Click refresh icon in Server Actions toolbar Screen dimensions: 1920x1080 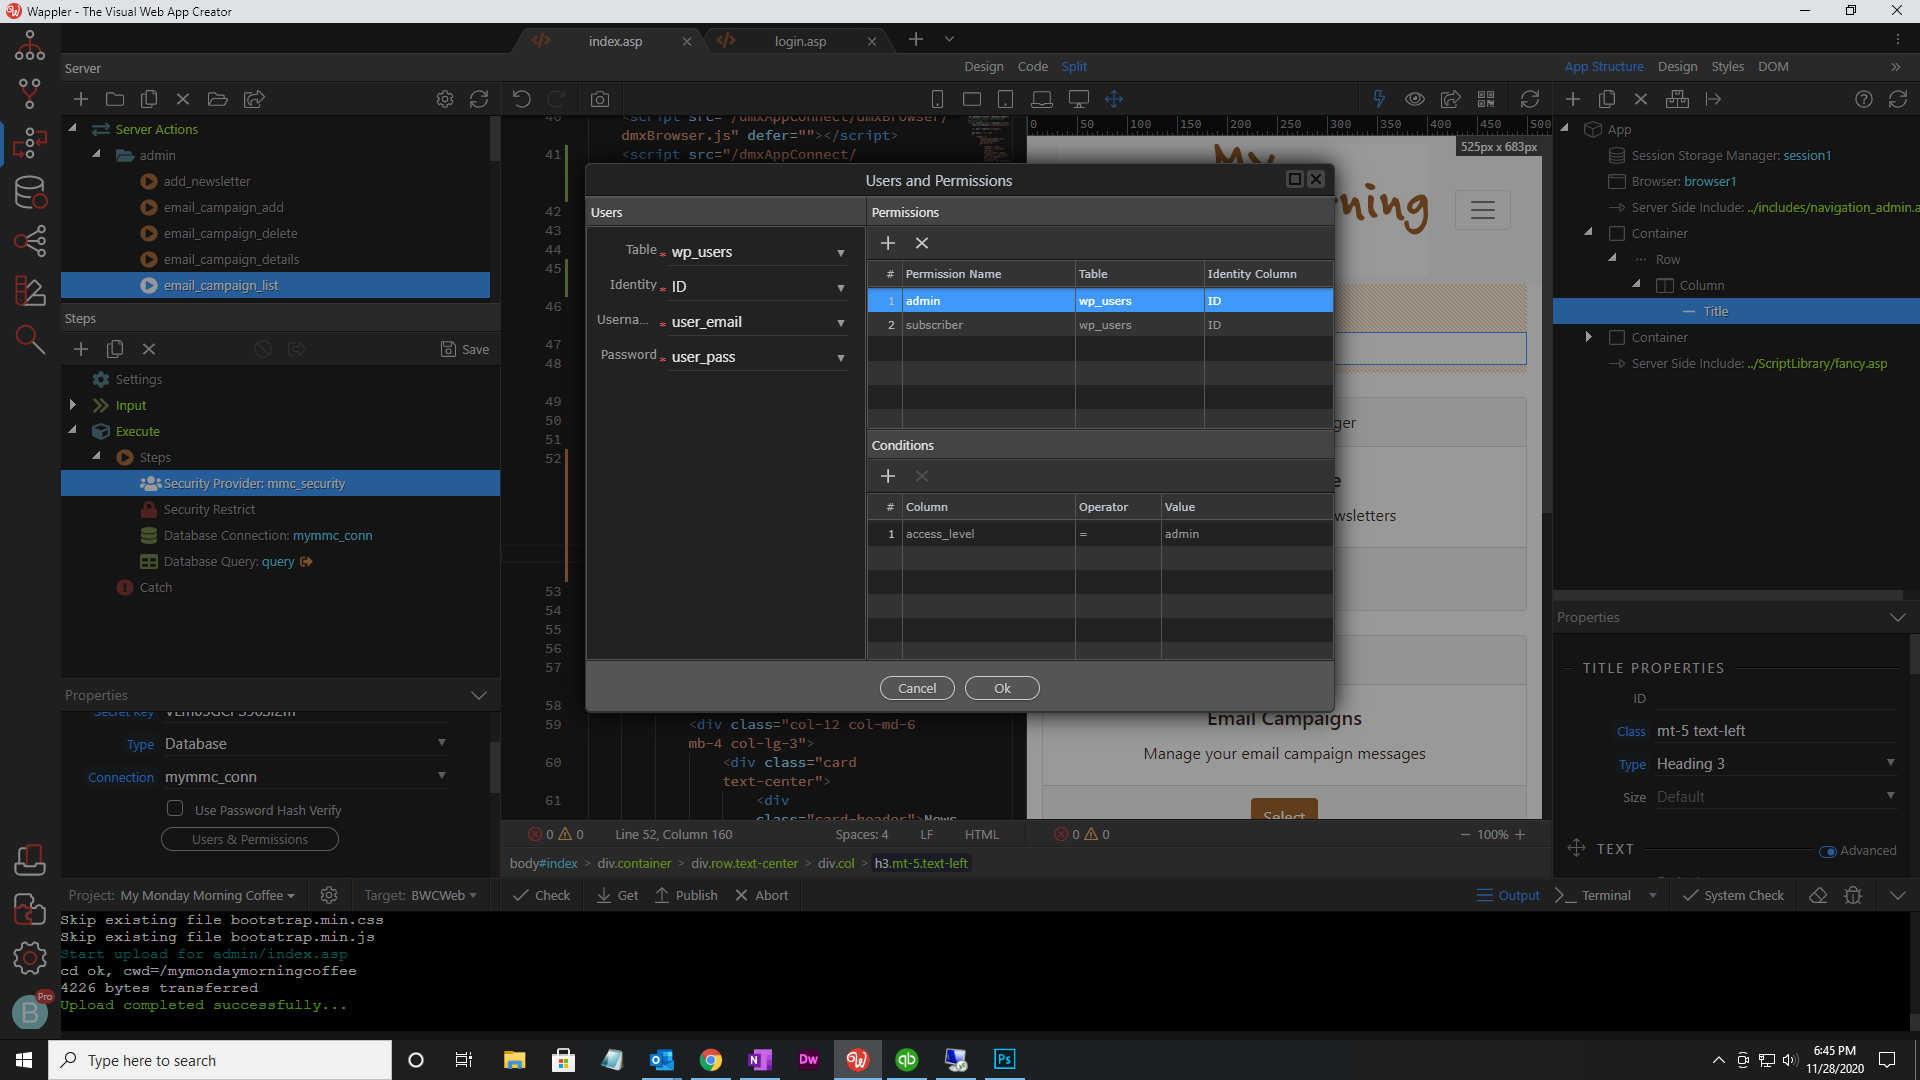pos(479,99)
